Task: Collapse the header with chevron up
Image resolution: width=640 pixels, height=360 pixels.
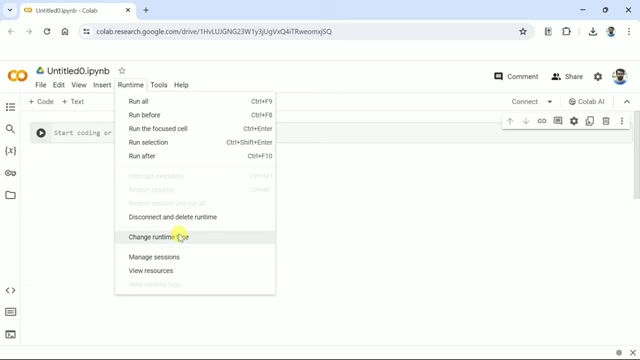Action: pyautogui.click(x=627, y=102)
